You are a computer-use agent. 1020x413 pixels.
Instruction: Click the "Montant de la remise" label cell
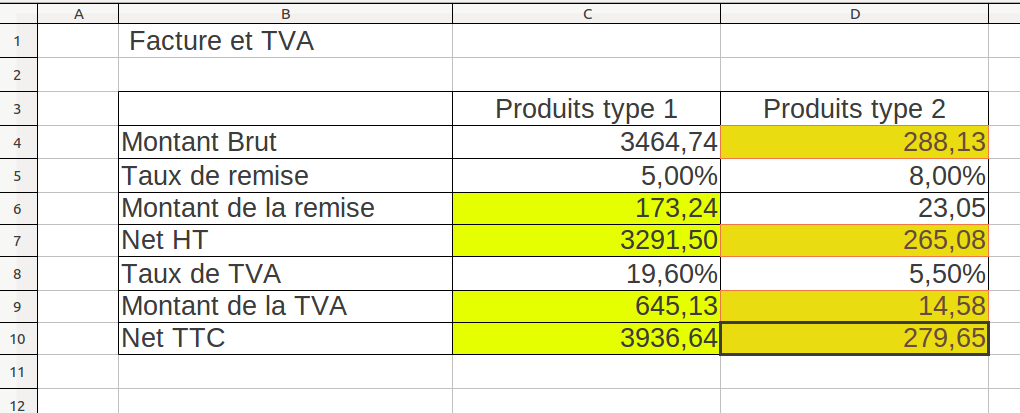click(x=285, y=208)
